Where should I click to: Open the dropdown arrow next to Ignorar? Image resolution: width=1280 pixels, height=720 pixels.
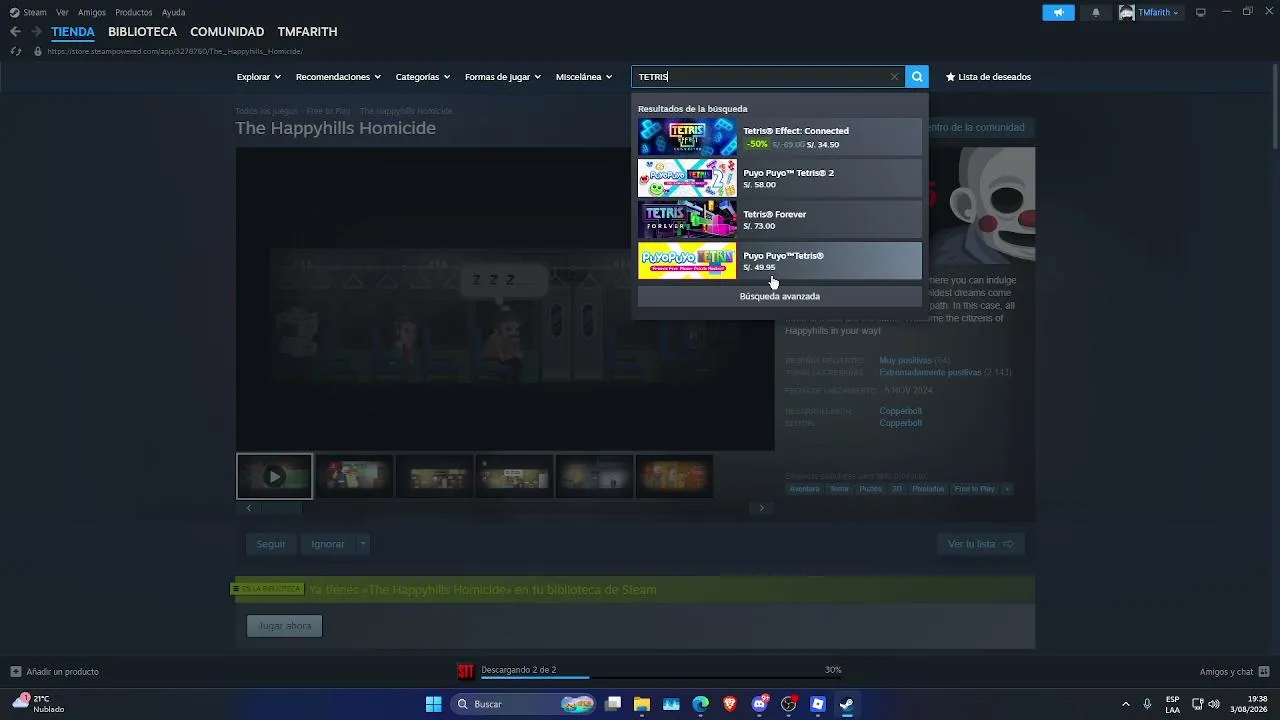(363, 544)
